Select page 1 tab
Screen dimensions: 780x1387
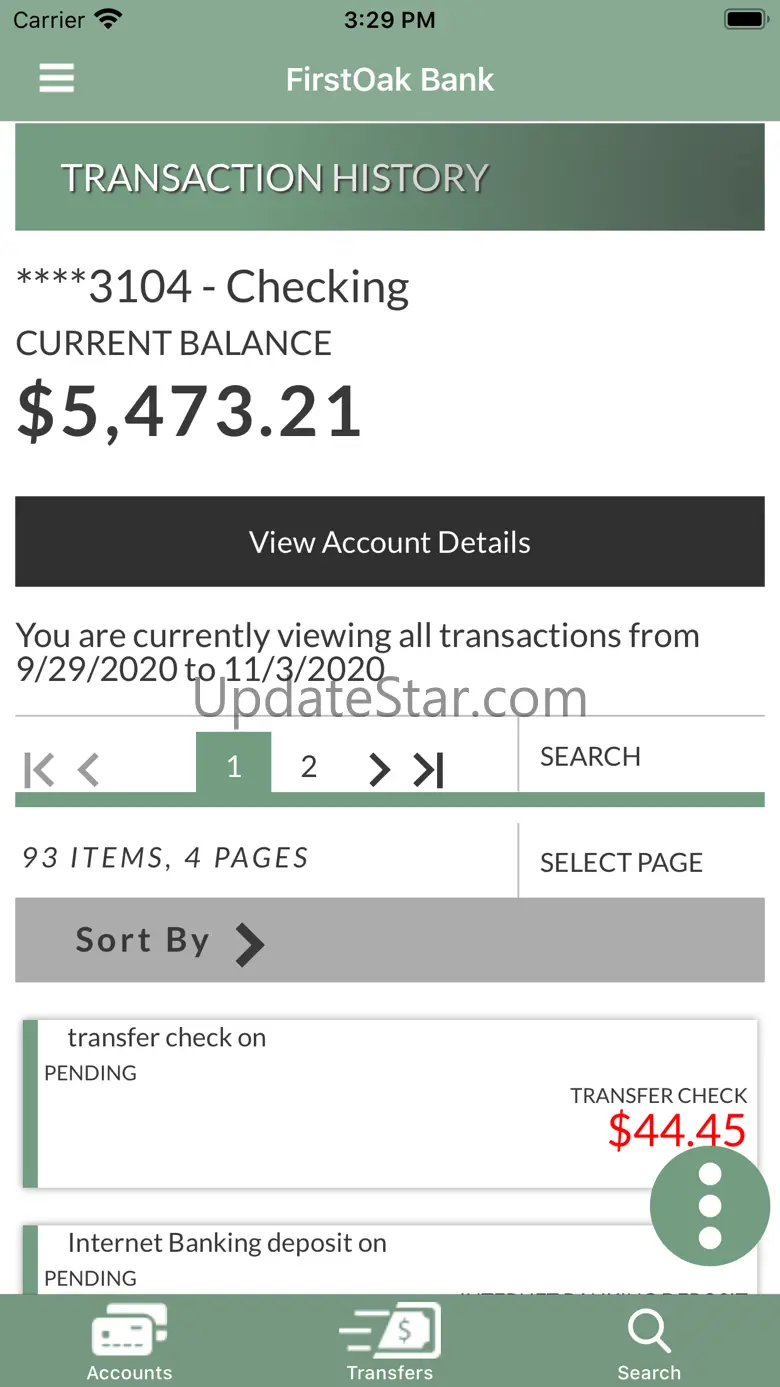pyautogui.click(x=233, y=766)
